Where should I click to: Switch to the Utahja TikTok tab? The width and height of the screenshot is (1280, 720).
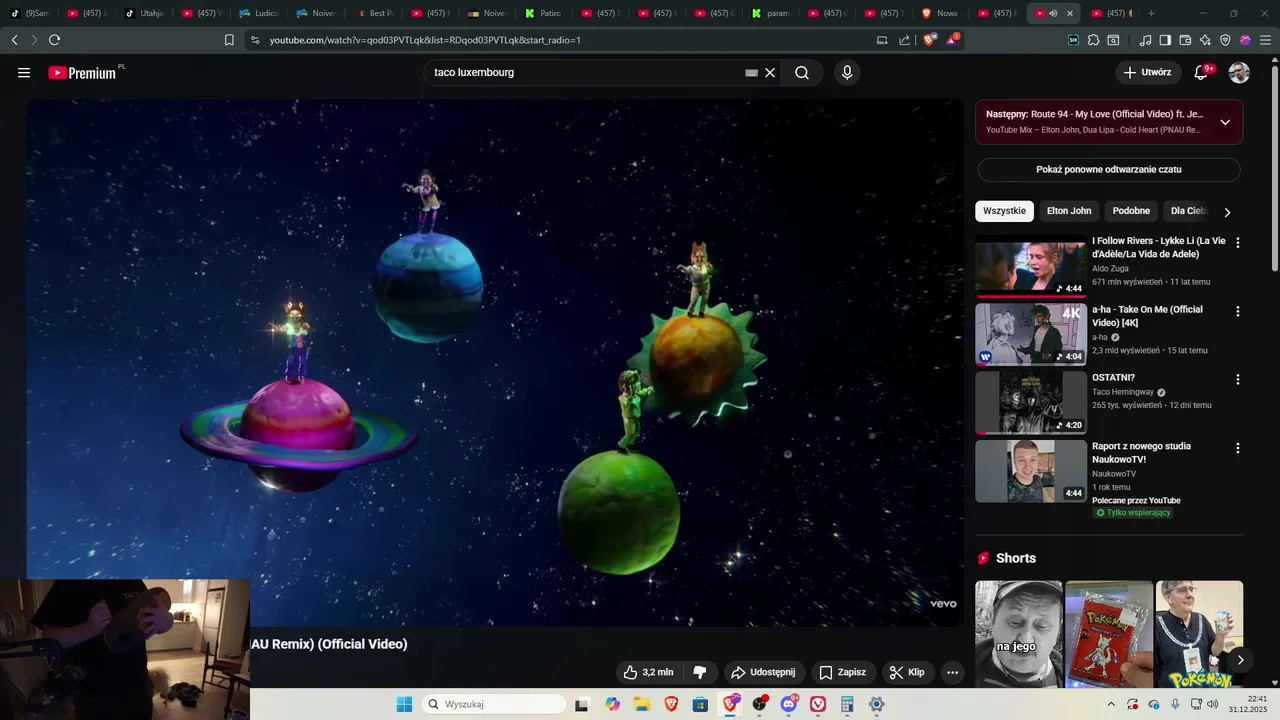pyautogui.click(x=145, y=13)
